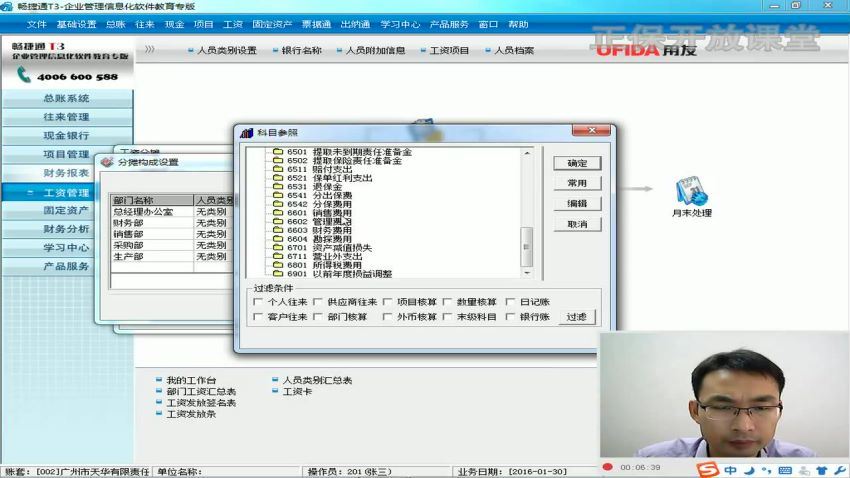Image resolution: width=850 pixels, height=478 pixels.
Task: Click folder icon of 6501 提取未到期责任准备金
Action: click(278, 152)
